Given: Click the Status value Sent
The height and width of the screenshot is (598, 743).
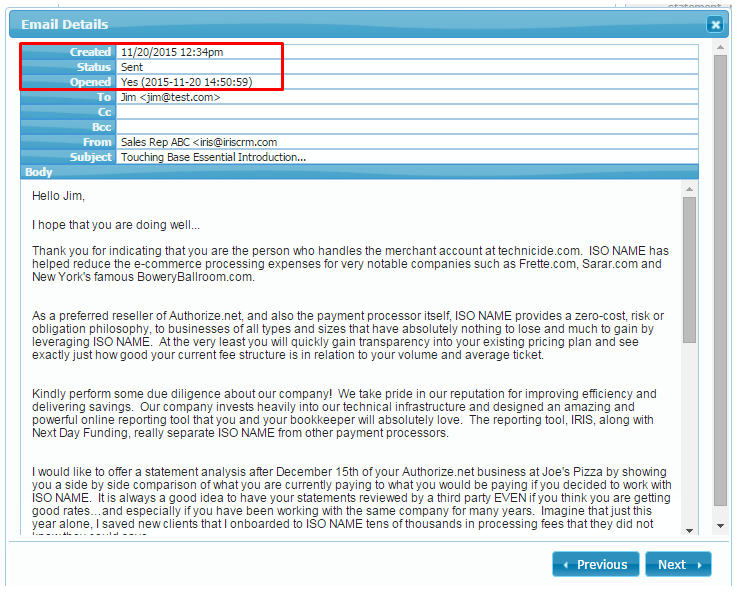Looking at the screenshot, I should tap(132, 67).
